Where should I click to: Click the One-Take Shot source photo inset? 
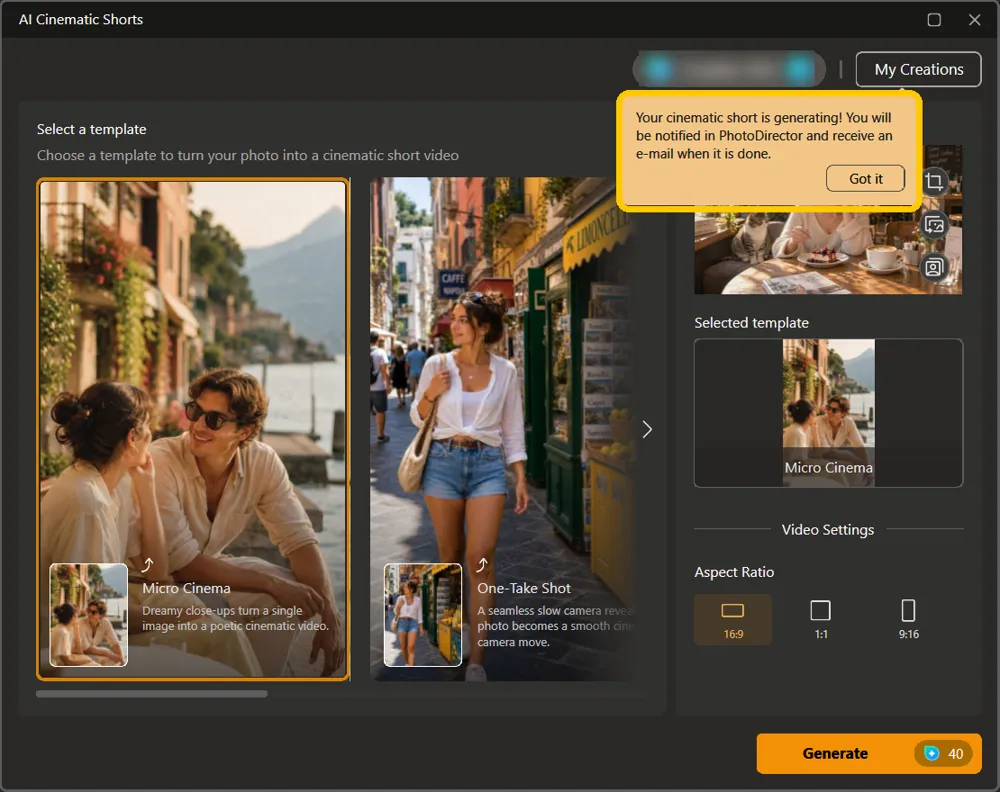pyautogui.click(x=423, y=615)
